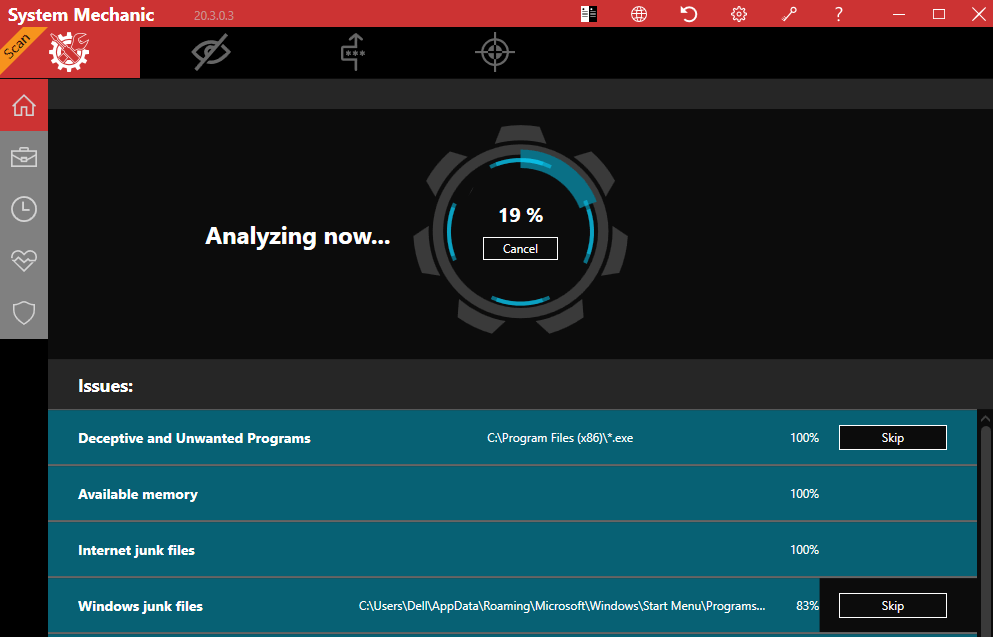Screen dimensions: 993x637
Task: Click the undo arrow icon in title bar
Action: point(689,14)
